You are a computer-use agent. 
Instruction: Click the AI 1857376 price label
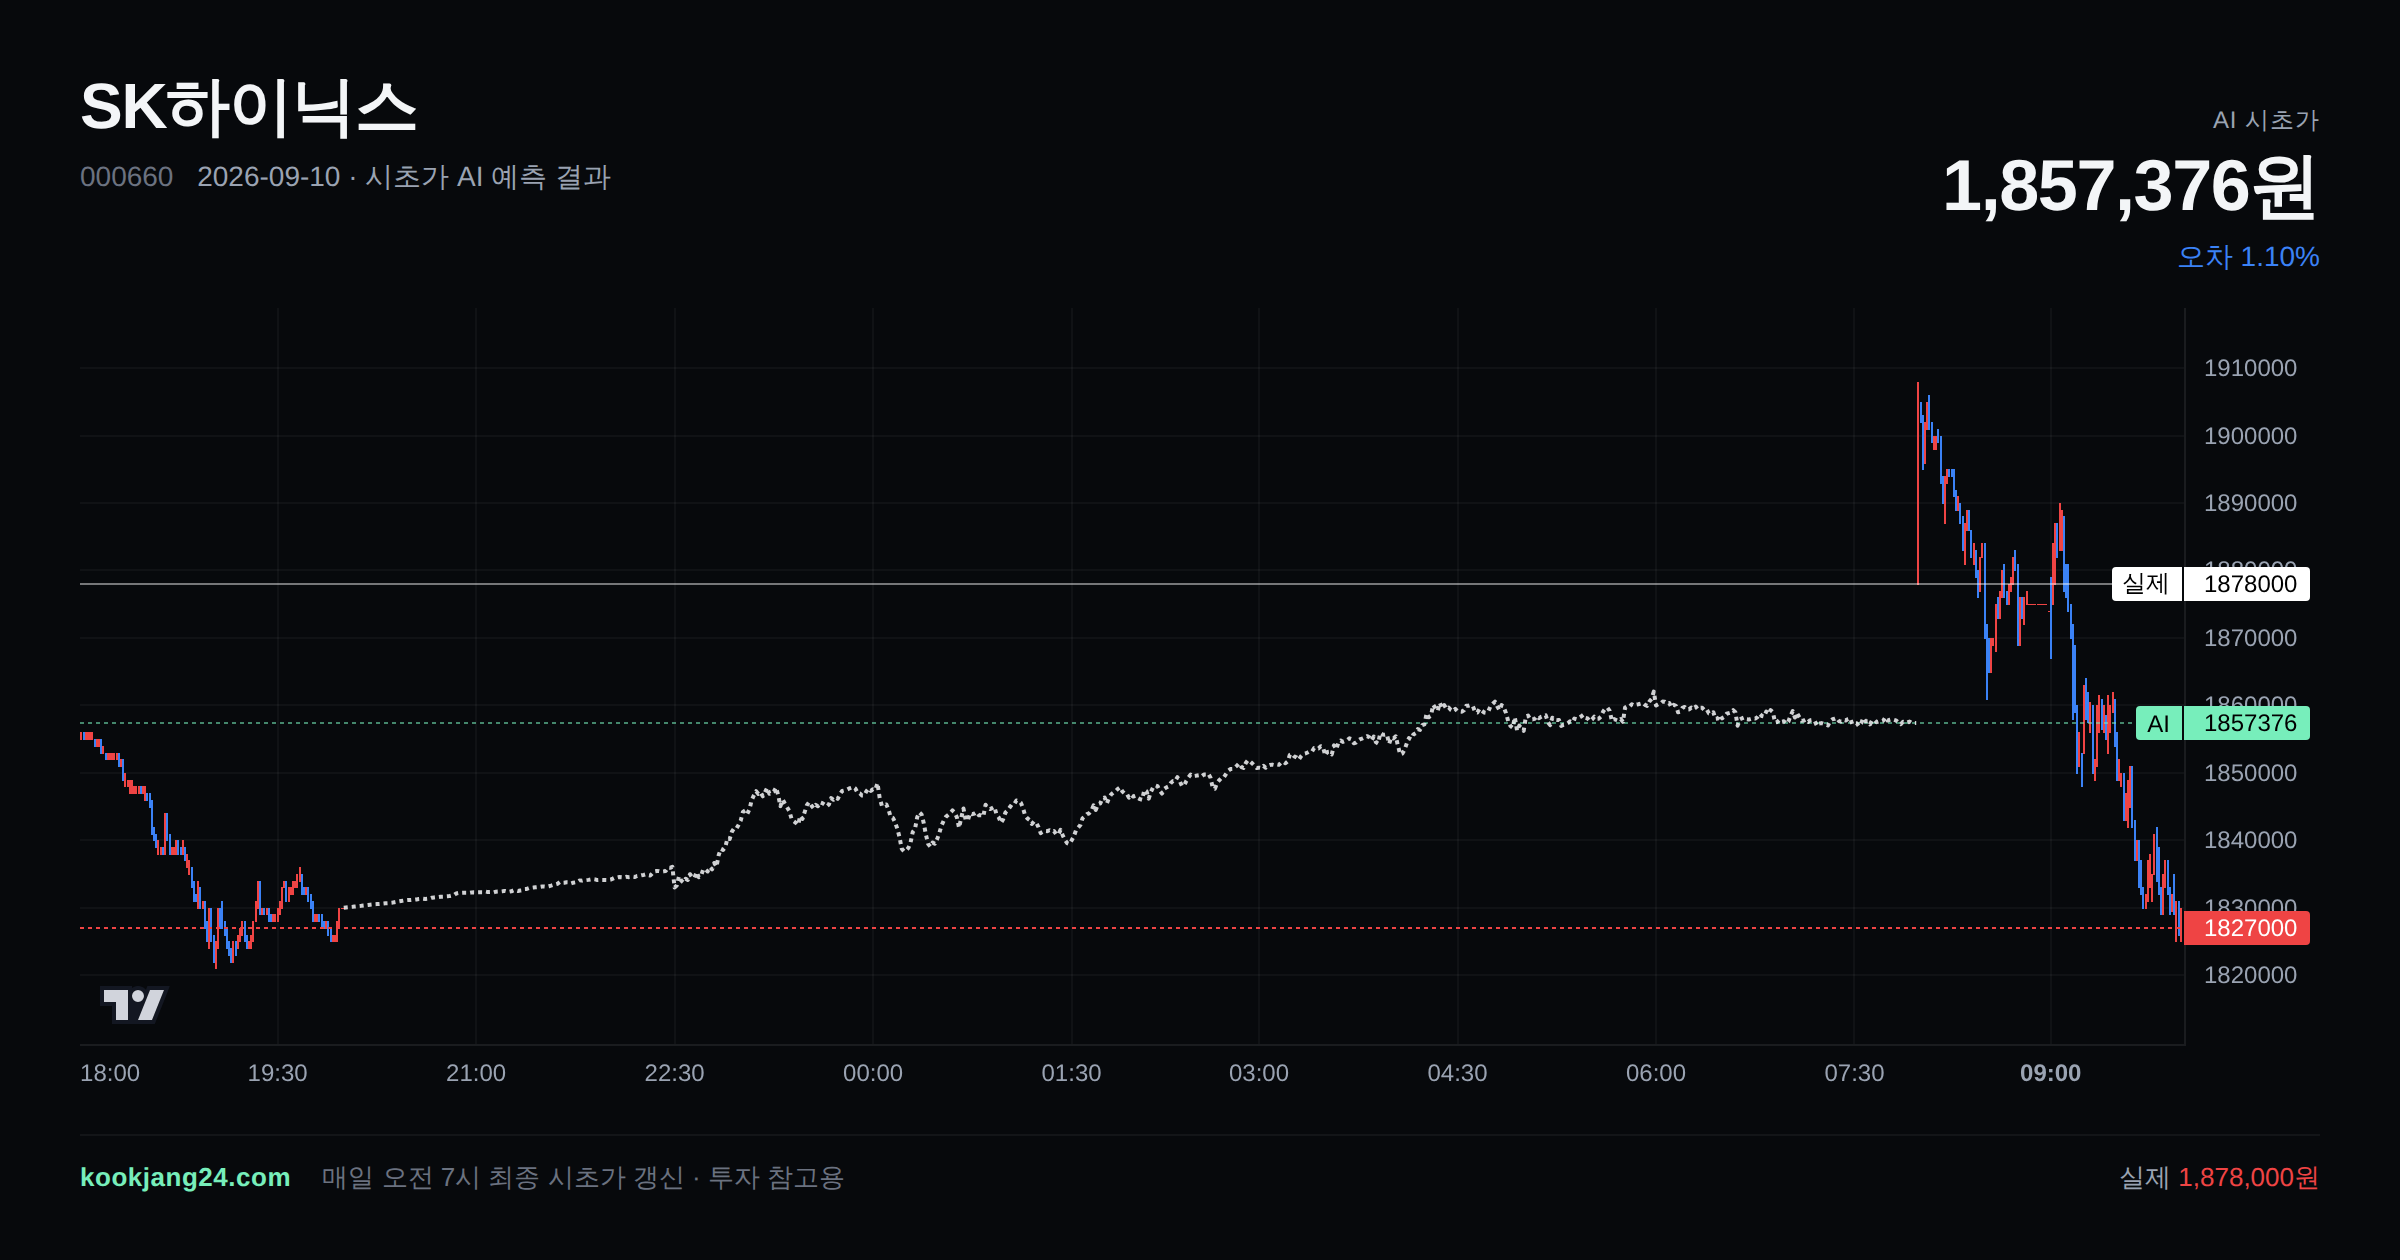click(x=2222, y=723)
